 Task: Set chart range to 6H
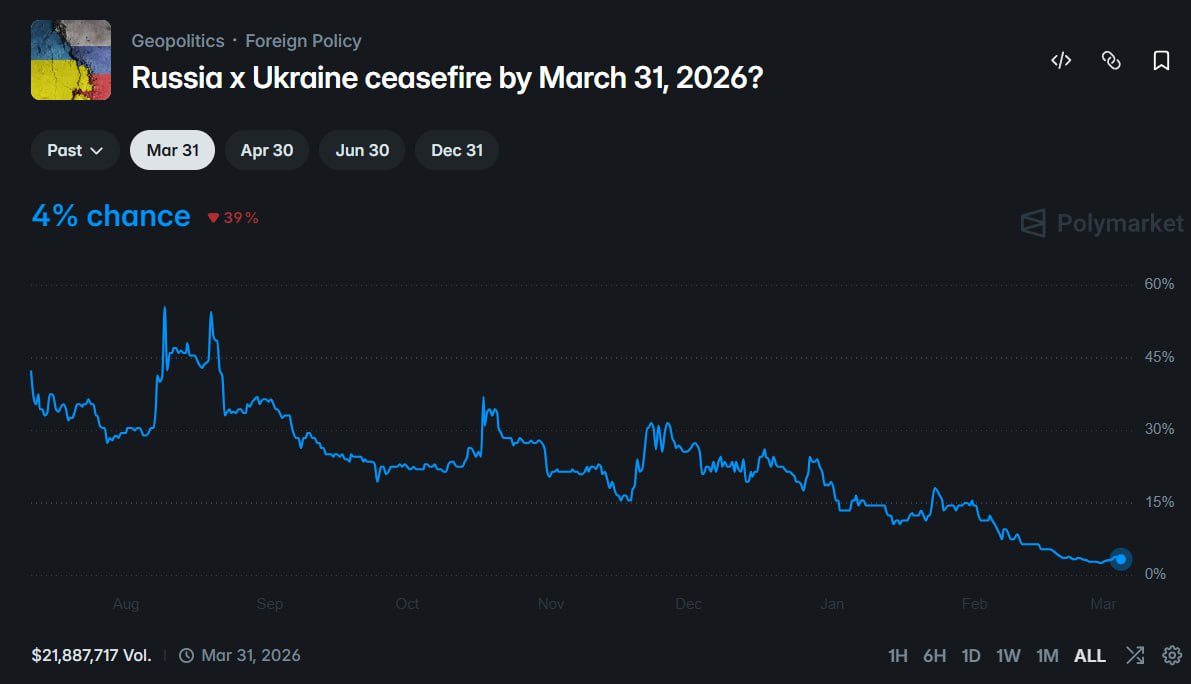(x=934, y=656)
